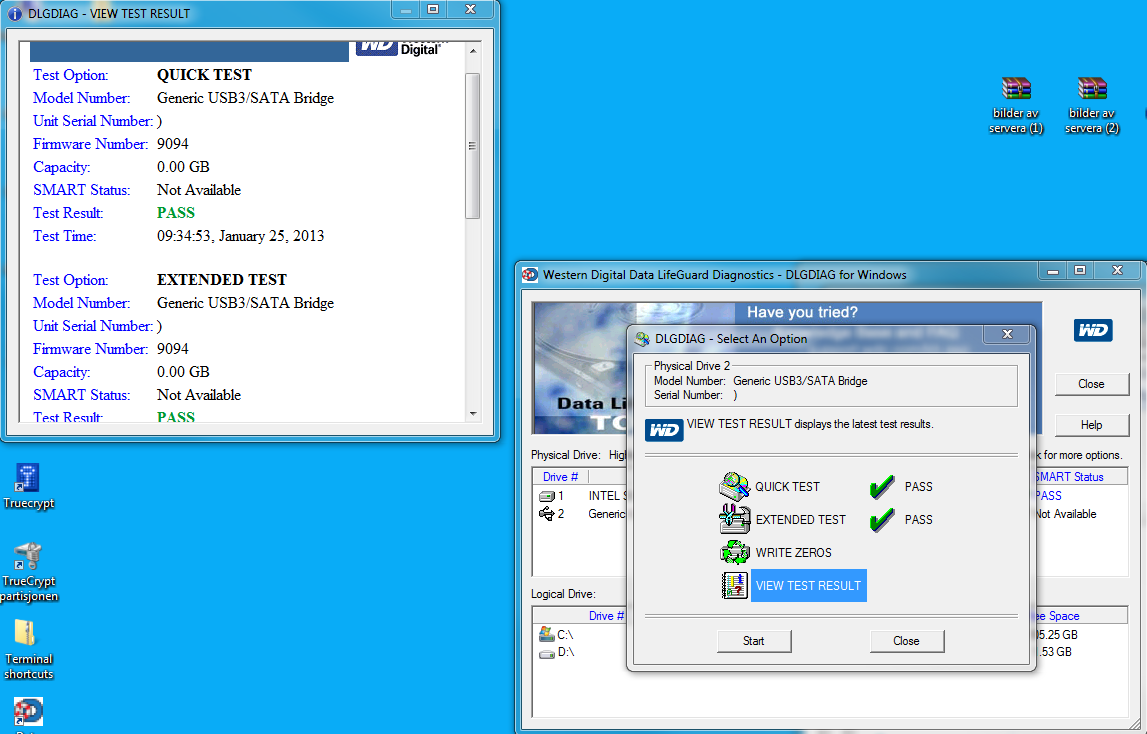Viewport: 1147px width, 734px height.
Task: Close the Select An Option dialog with X
Action: click(1007, 334)
